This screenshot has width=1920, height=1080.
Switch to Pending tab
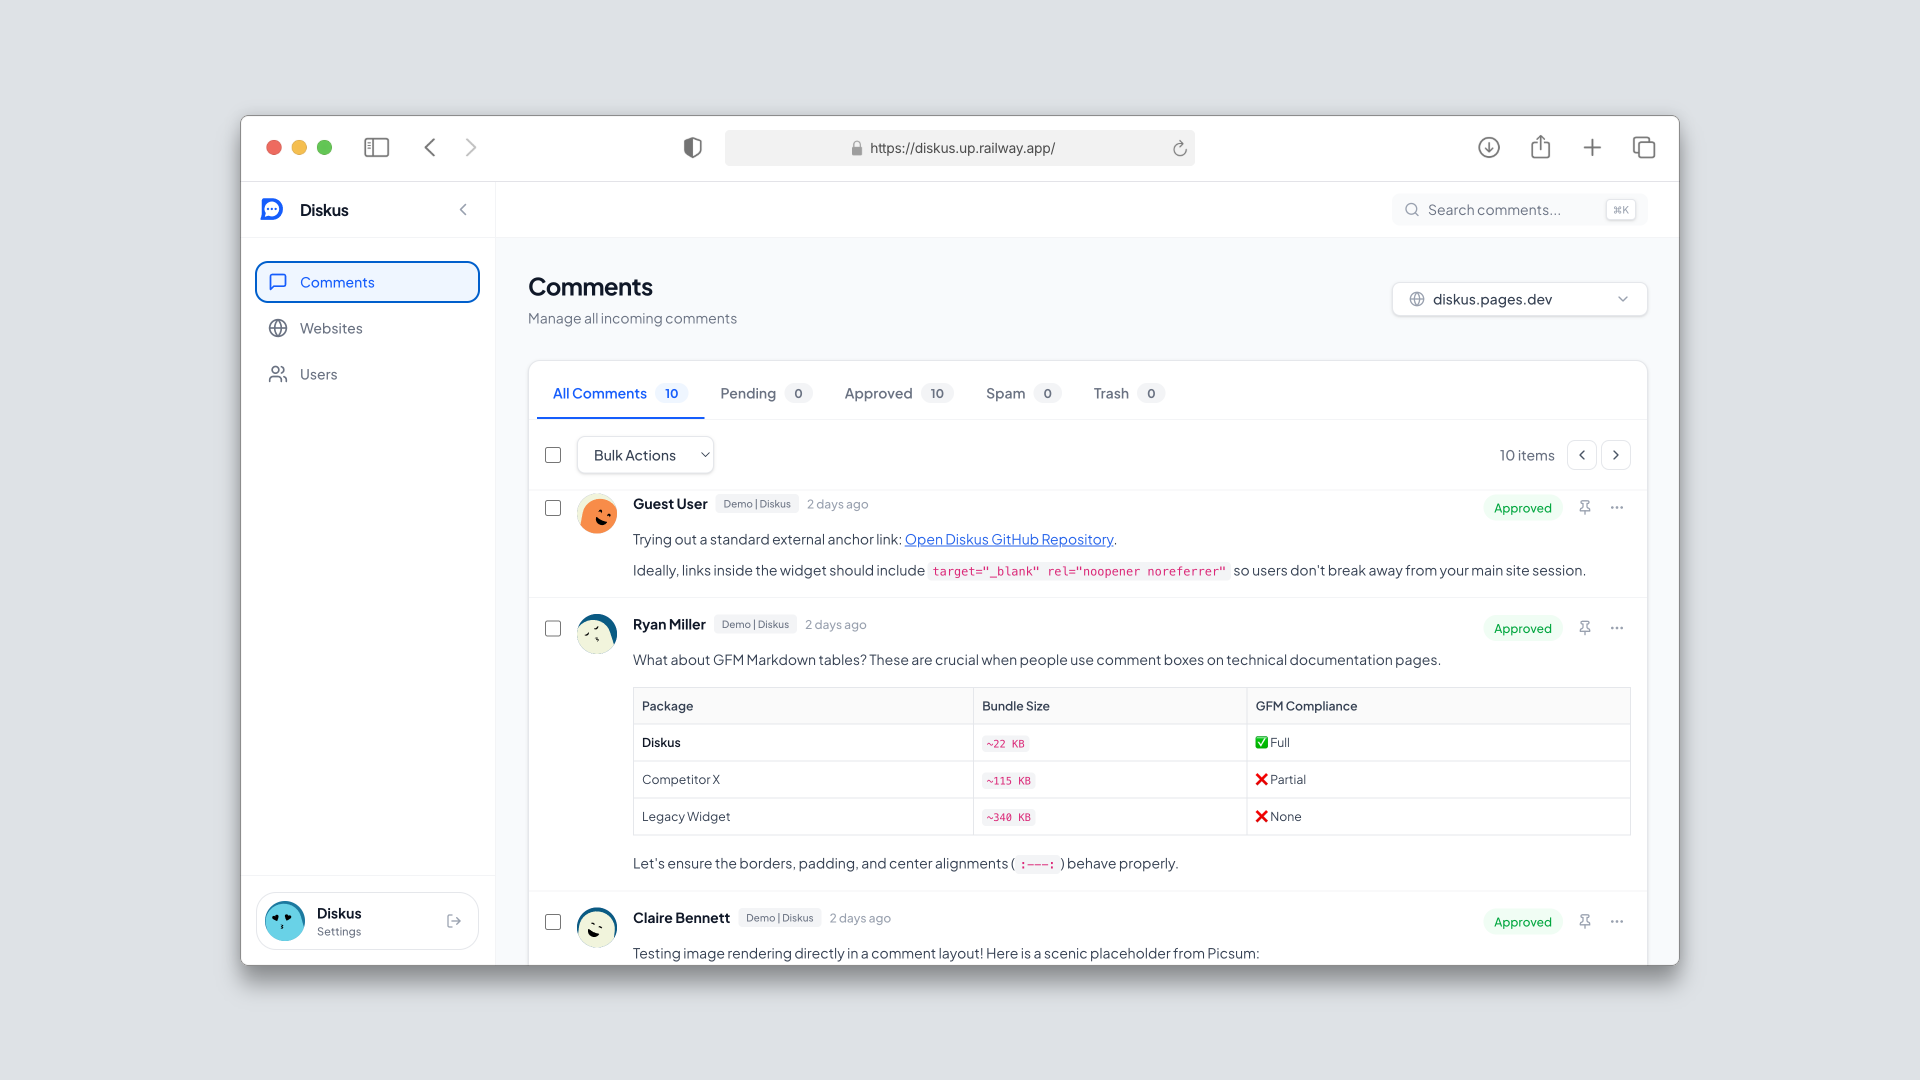pos(765,394)
